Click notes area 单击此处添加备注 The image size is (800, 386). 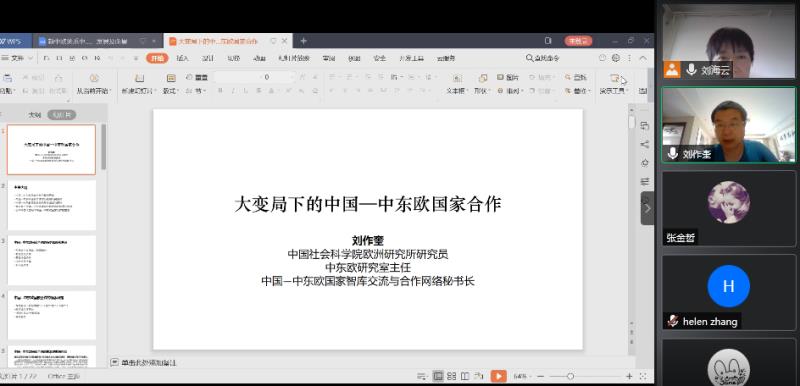(148, 363)
